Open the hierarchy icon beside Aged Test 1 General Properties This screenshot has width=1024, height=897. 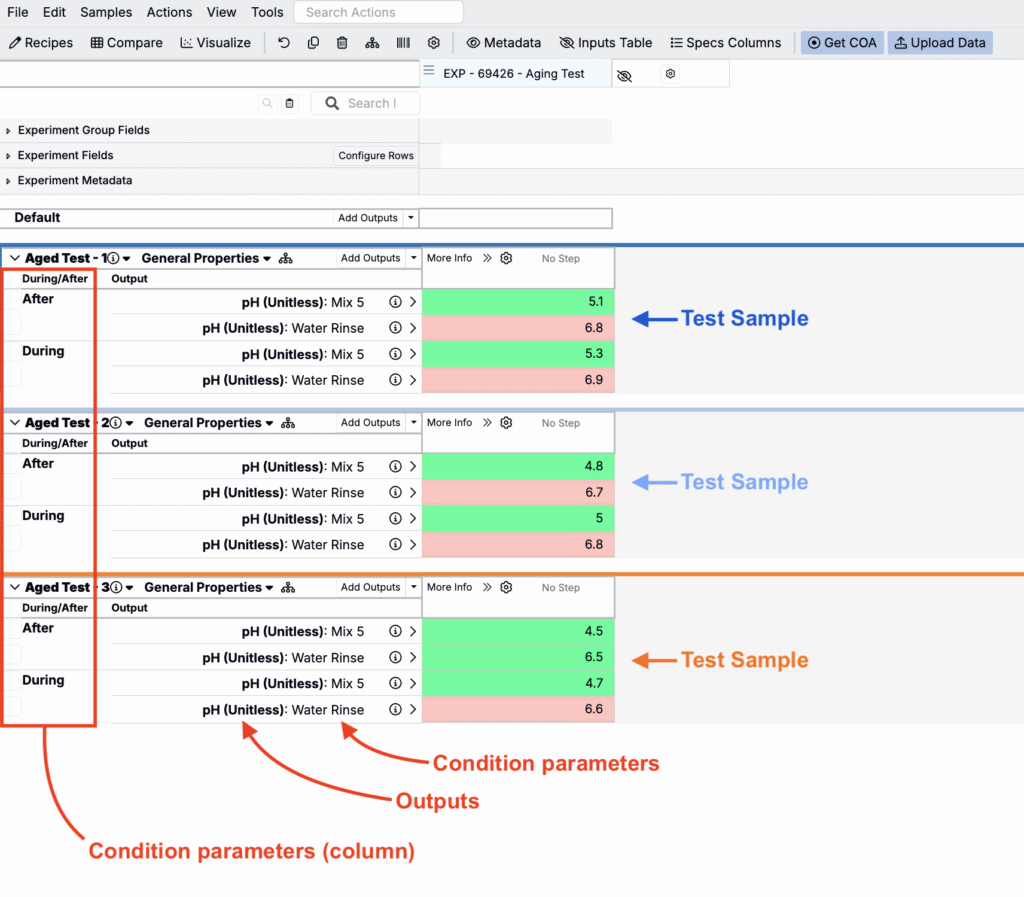click(286, 259)
